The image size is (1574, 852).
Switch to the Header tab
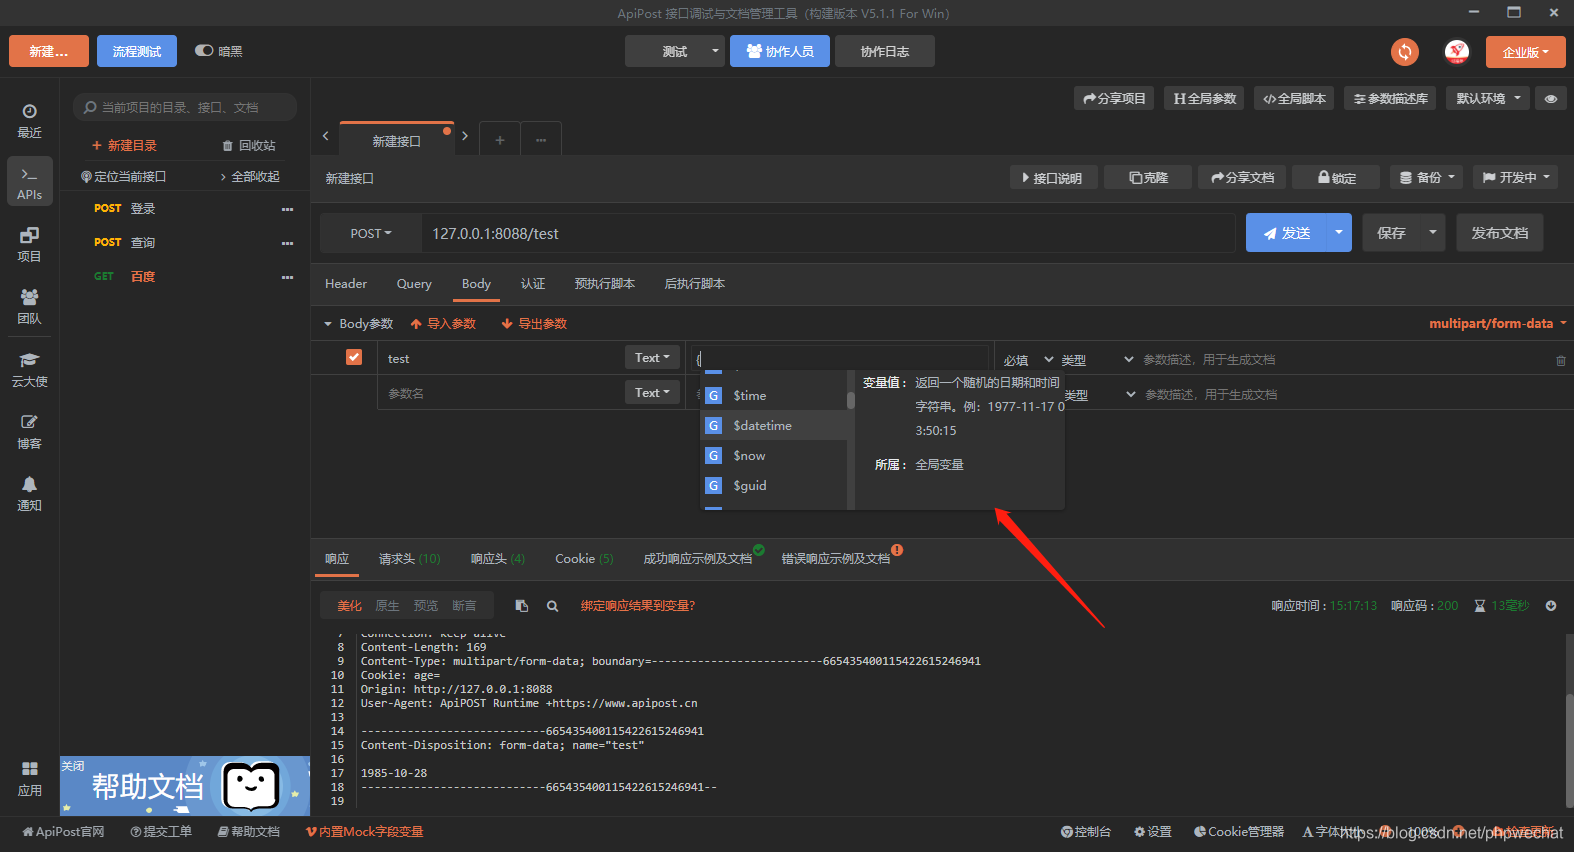click(x=346, y=284)
